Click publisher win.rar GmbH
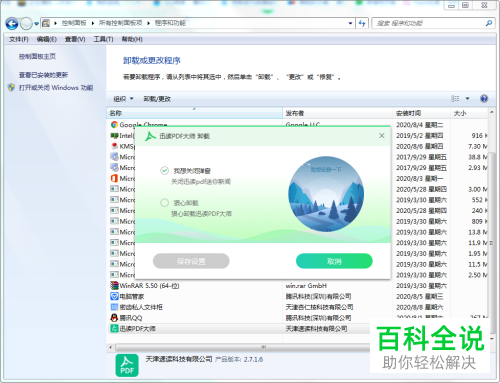The width and height of the screenshot is (500, 383). point(306,286)
